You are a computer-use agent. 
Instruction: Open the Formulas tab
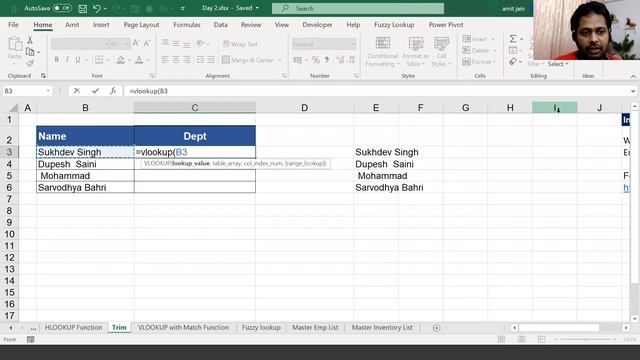click(x=187, y=25)
